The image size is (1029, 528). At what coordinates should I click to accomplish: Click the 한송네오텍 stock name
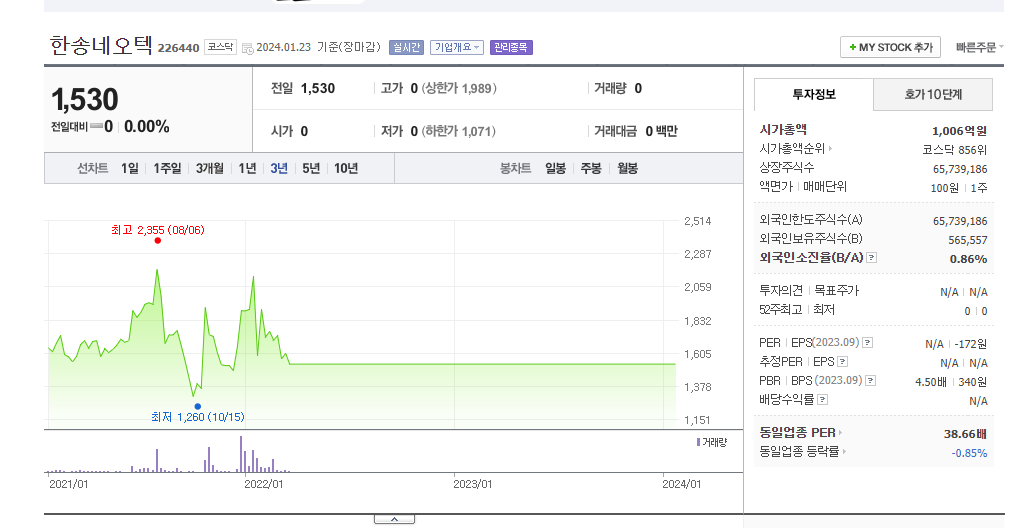point(101,46)
